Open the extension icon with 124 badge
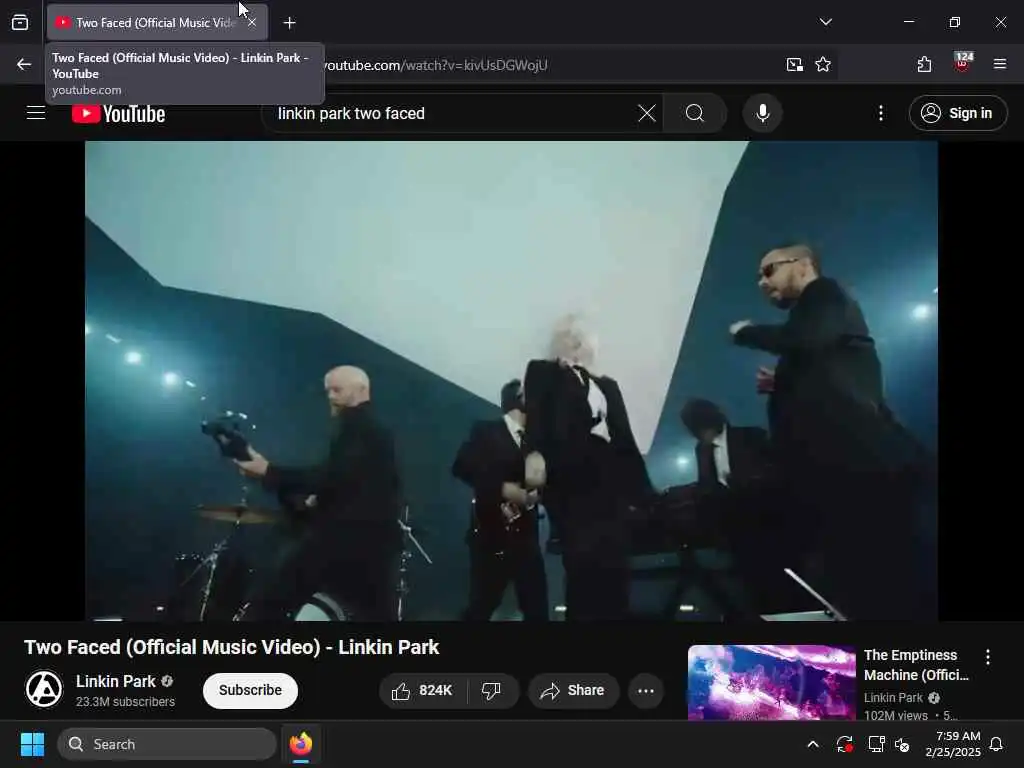 click(x=962, y=63)
